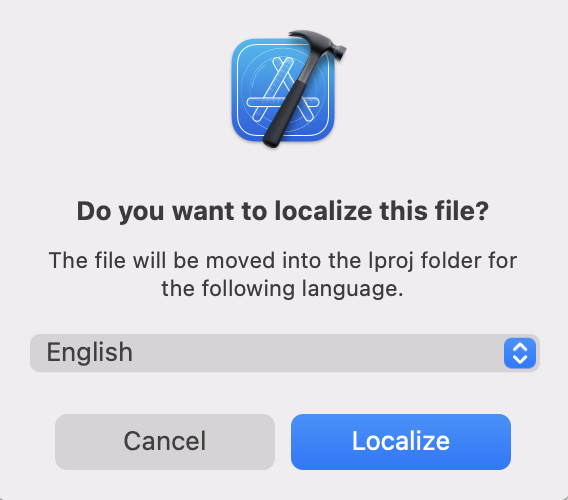The height and width of the screenshot is (500, 568).
Task: Dismiss dialog with Cancel button
Action: click(165, 442)
